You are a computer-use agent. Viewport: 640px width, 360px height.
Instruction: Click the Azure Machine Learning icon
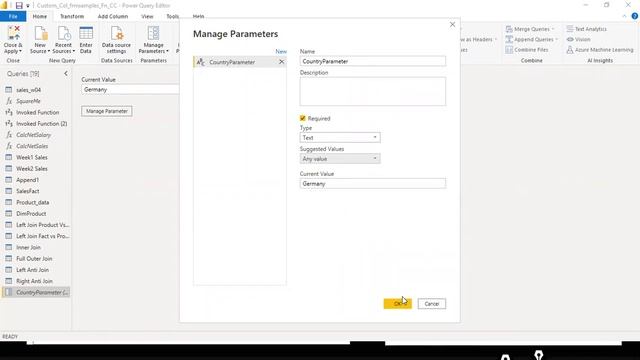pyautogui.click(x=570, y=49)
